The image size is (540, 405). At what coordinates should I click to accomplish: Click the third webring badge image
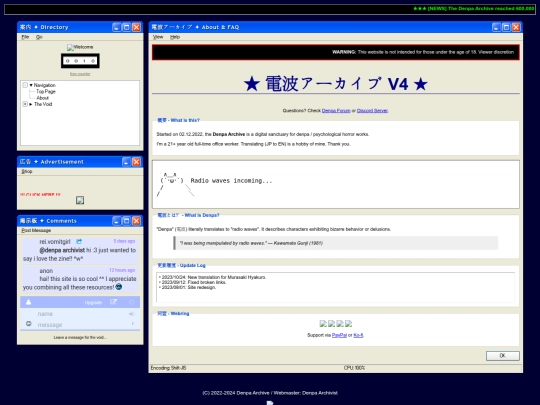(x=340, y=323)
